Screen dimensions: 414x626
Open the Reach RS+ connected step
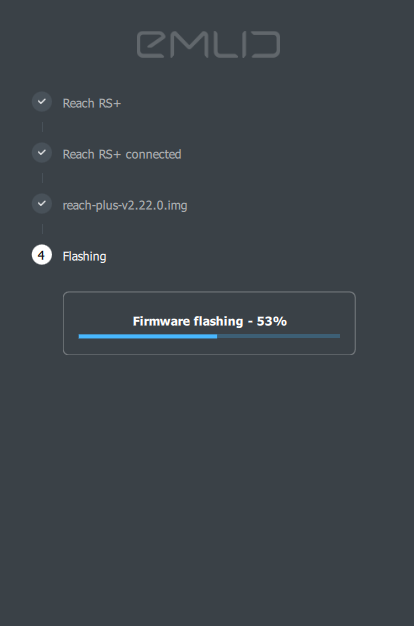[x=122, y=155]
